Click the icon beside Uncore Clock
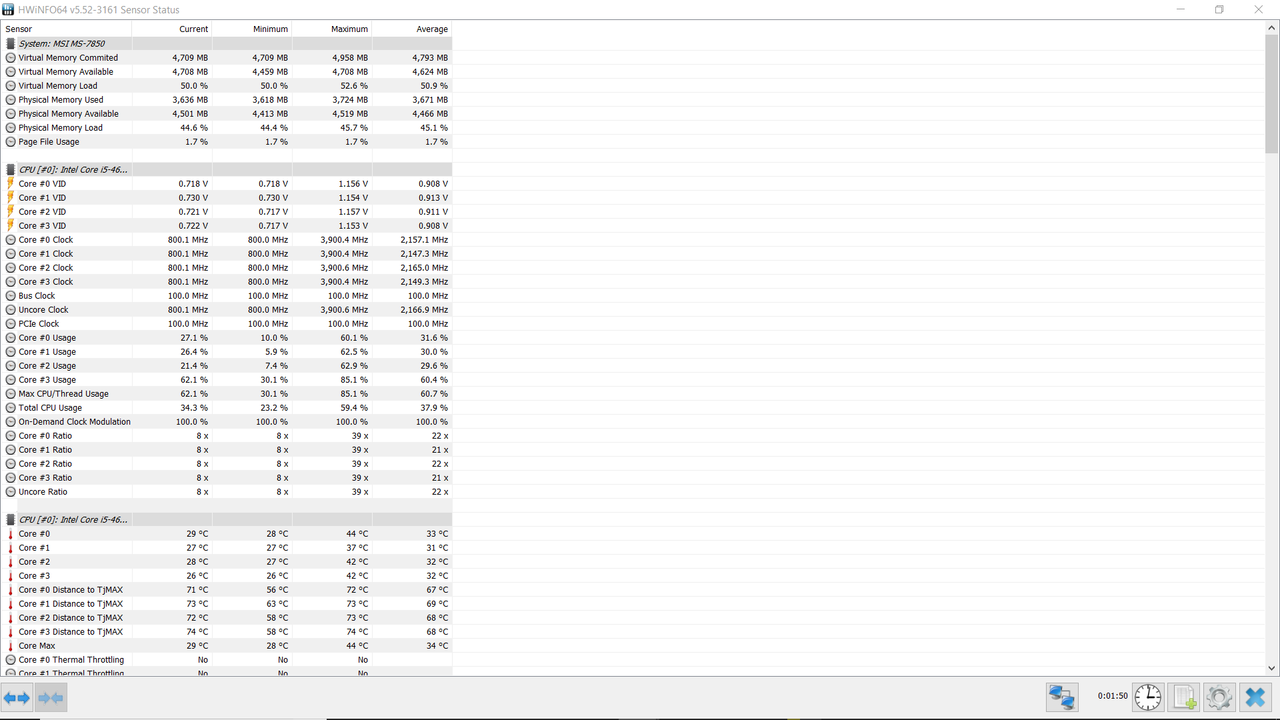This screenshot has height=720, width=1280. [10, 310]
